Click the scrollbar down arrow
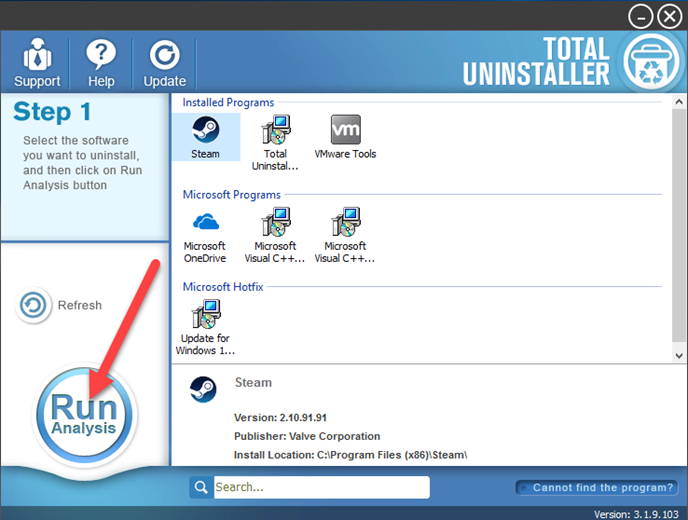This screenshot has width=688, height=520. pyautogui.click(x=679, y=355)
